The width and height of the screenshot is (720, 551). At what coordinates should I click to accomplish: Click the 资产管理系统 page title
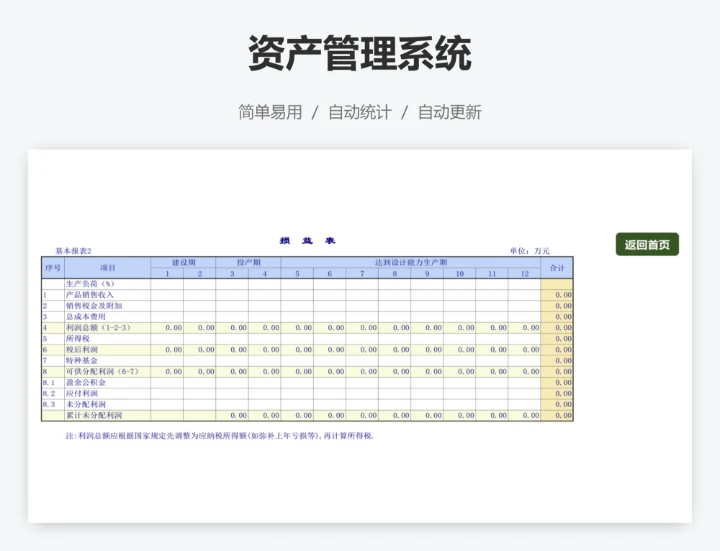[360, 53]
